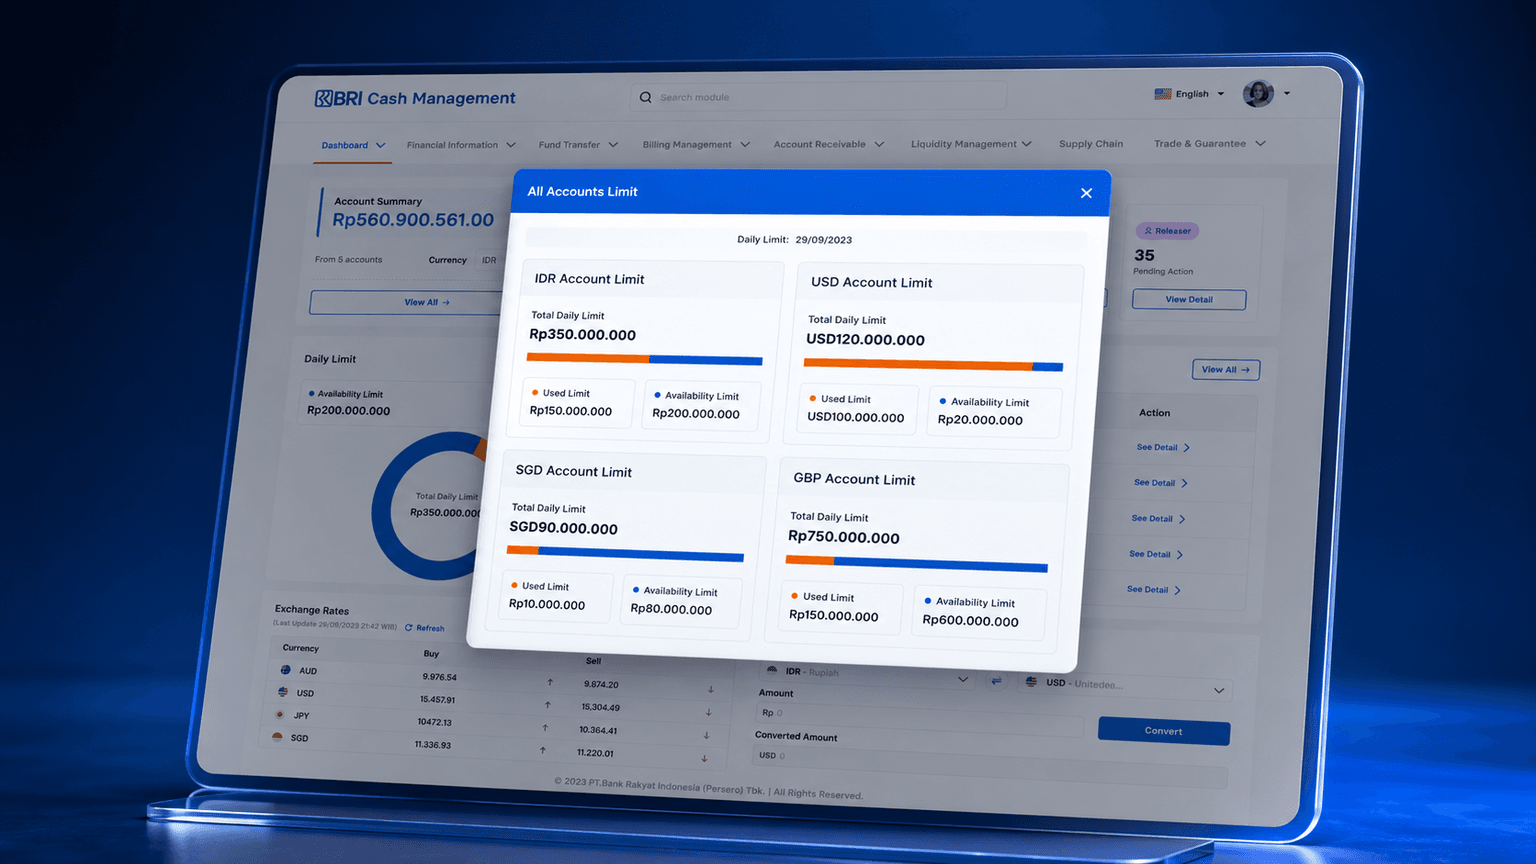Click the USD120.000.000 total daily limit

tap(865, 340)
